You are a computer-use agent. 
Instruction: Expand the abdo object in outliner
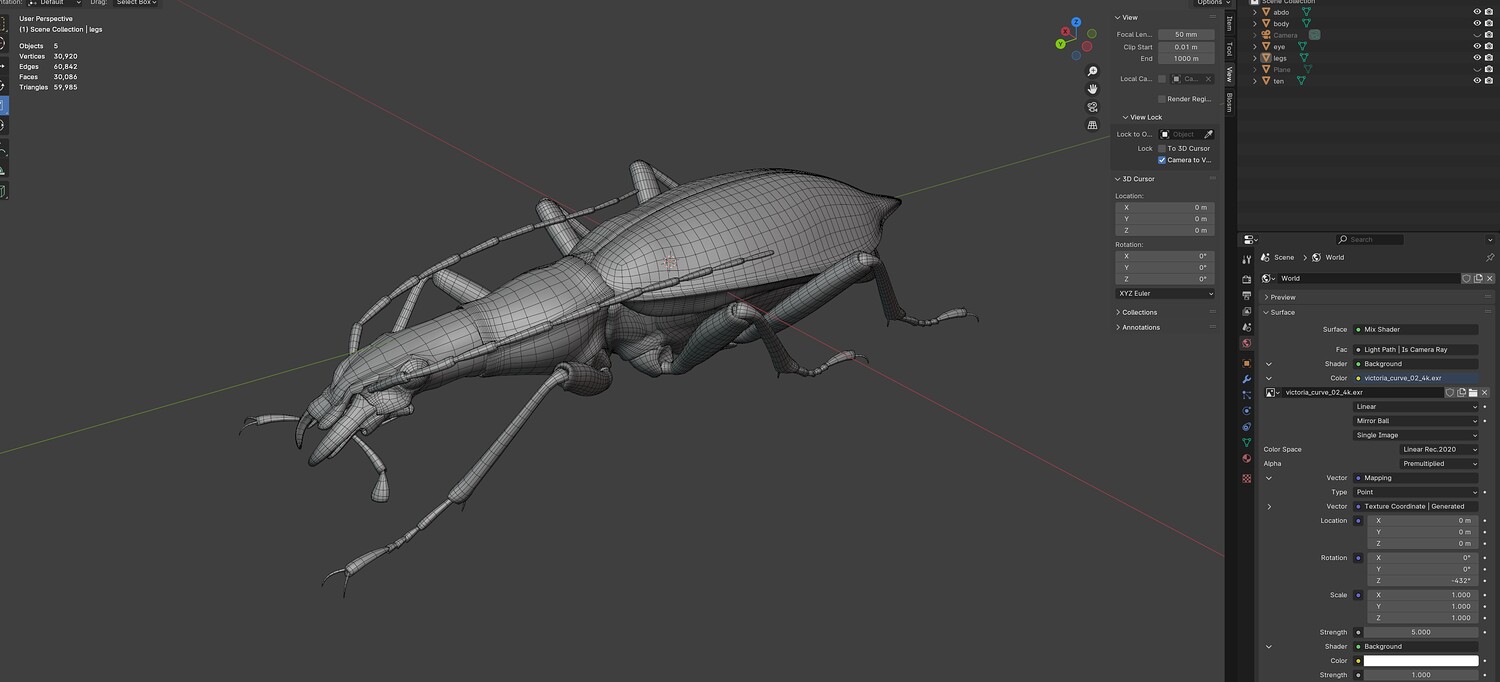click(1255, 12)
